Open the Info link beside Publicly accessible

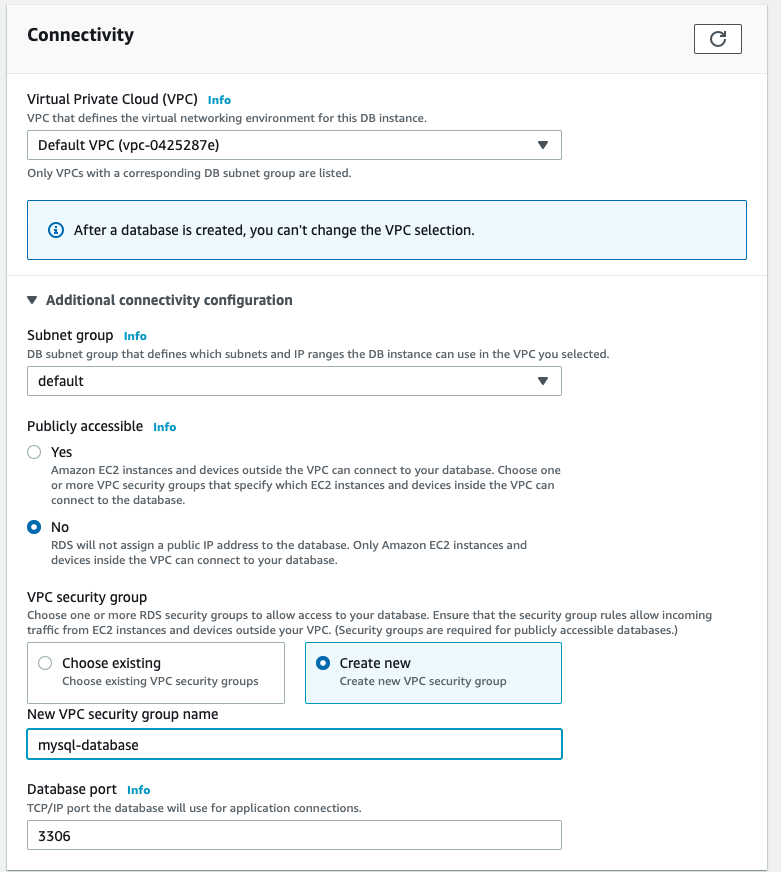pos(164,427)
